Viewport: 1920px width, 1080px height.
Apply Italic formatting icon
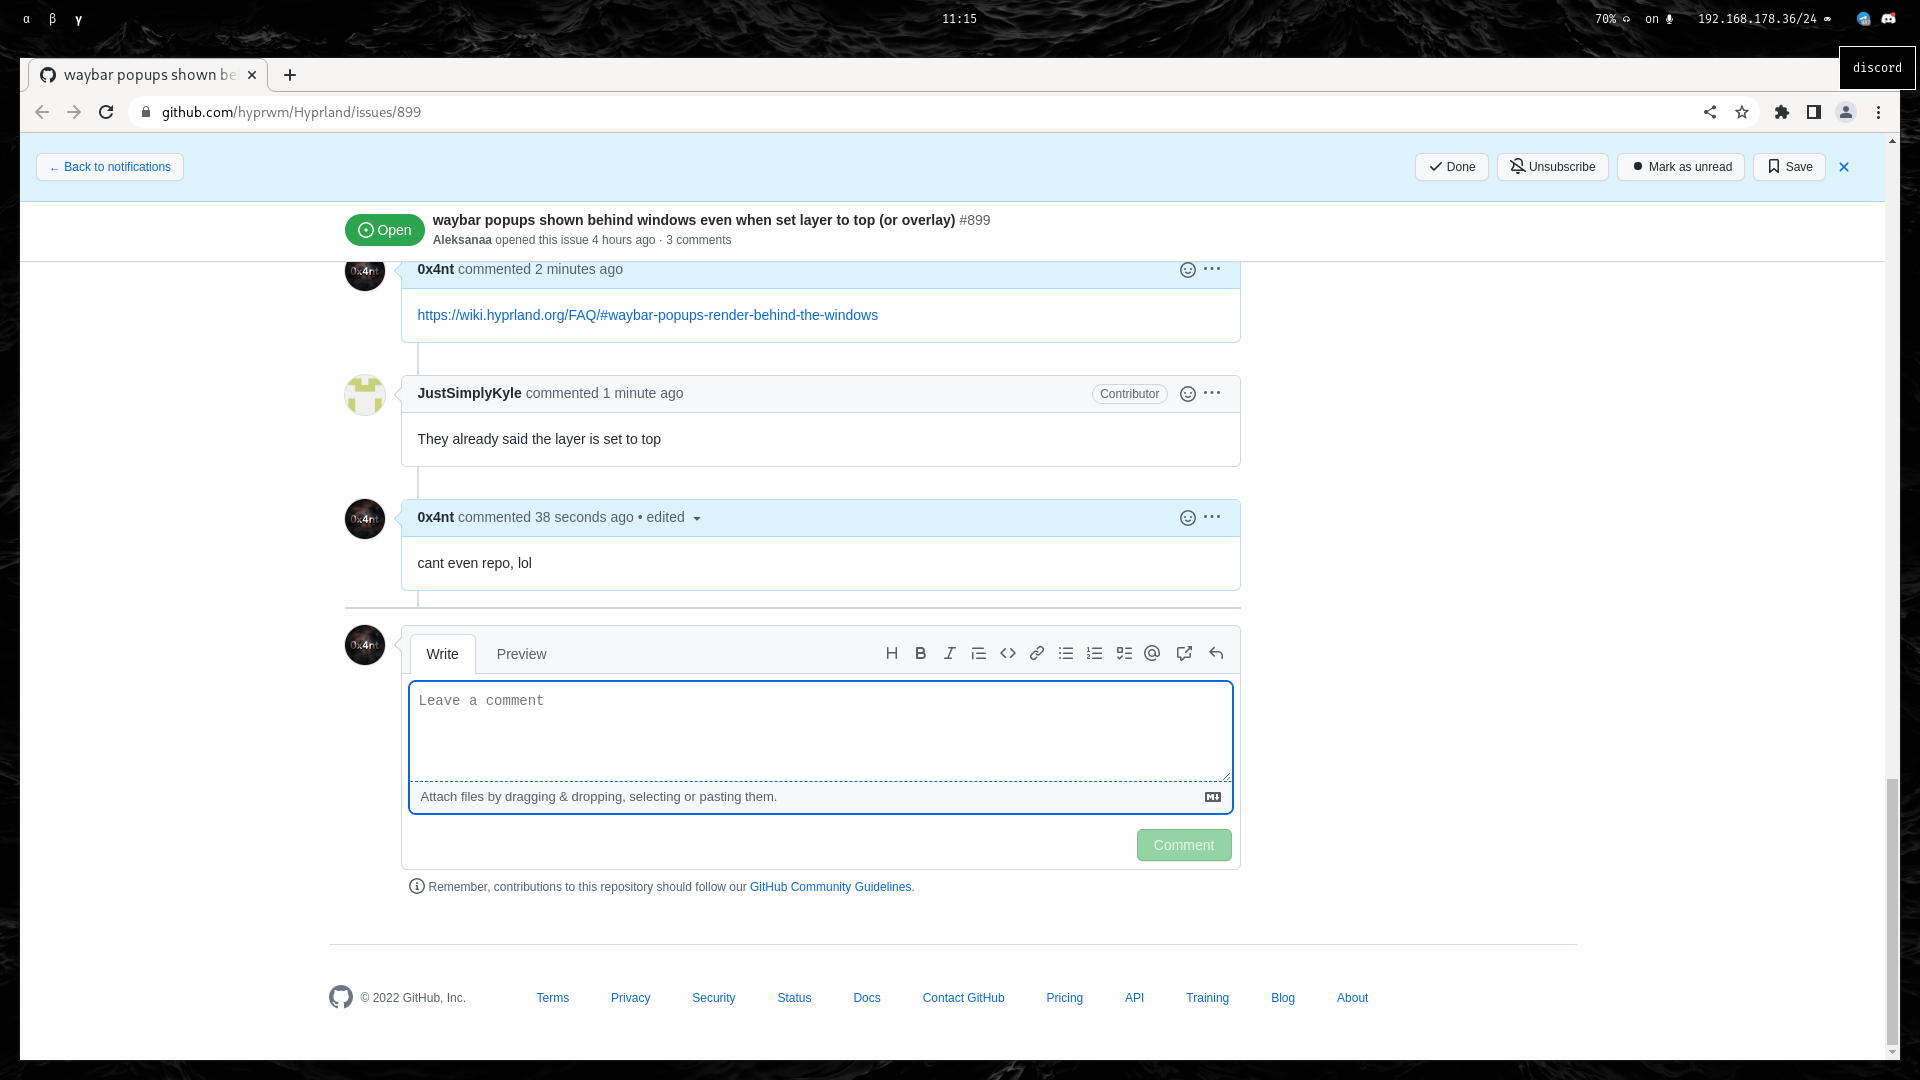click(948, 653)
